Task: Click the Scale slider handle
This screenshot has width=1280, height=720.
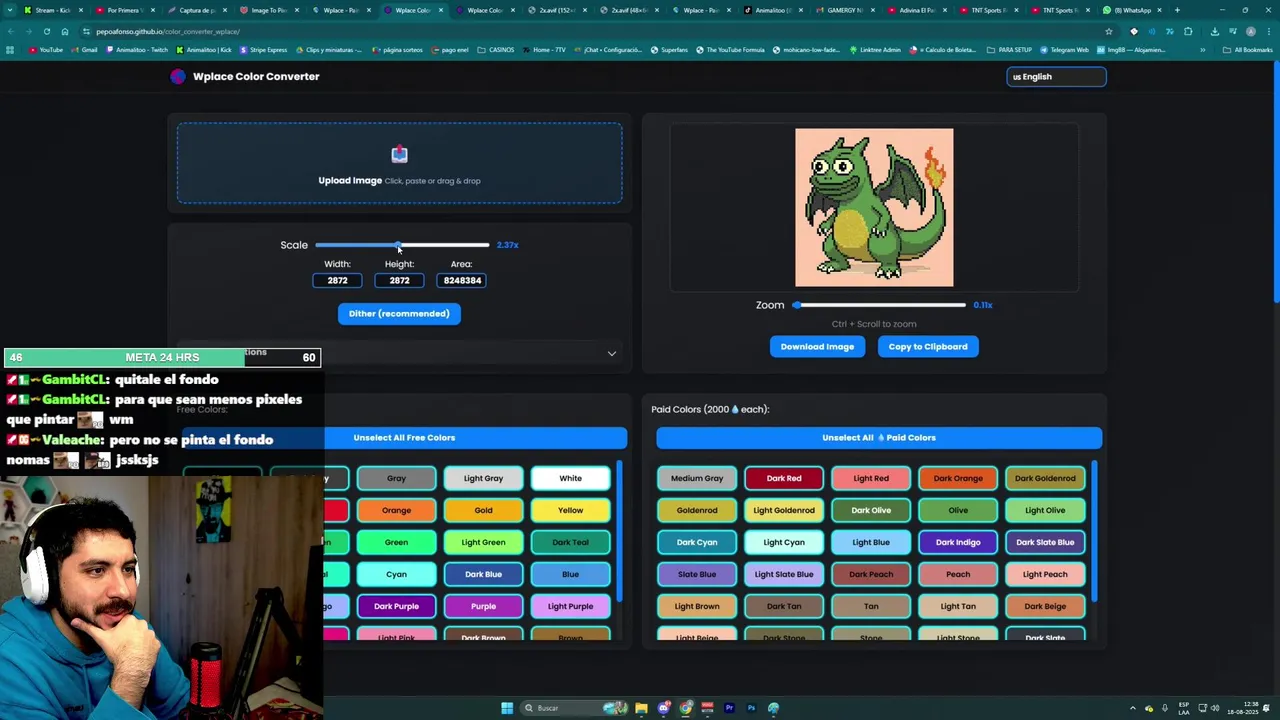Action: click(398, 245)
